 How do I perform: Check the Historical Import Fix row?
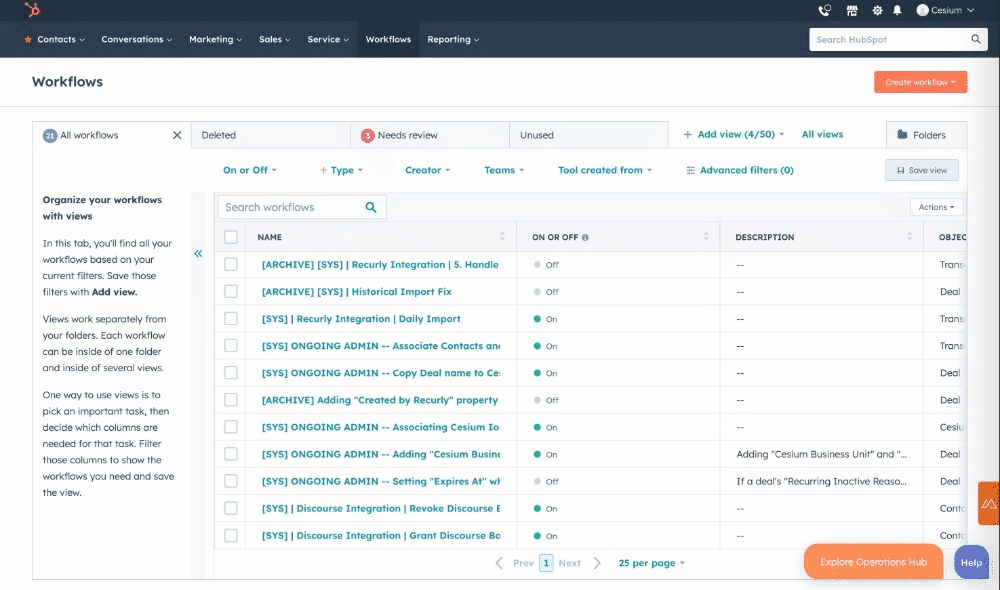(231, 291)
